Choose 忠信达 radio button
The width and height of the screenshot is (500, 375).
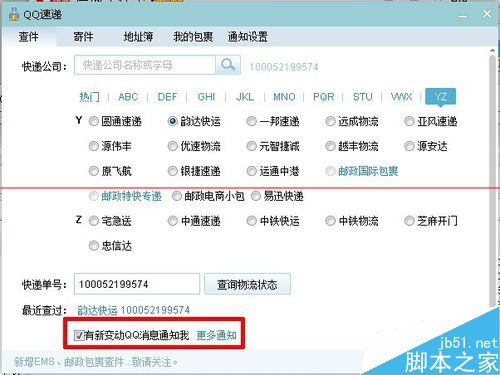[94, 246]
